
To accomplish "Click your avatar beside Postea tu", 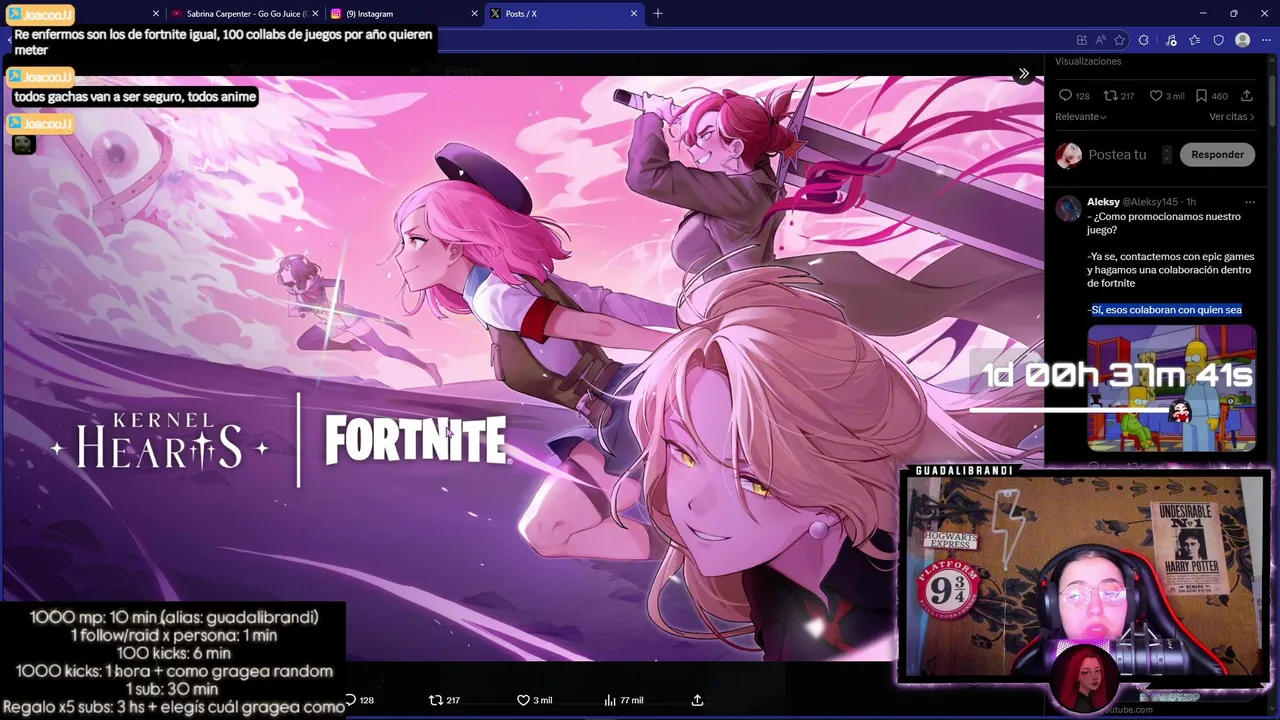I will [1069, 155].
